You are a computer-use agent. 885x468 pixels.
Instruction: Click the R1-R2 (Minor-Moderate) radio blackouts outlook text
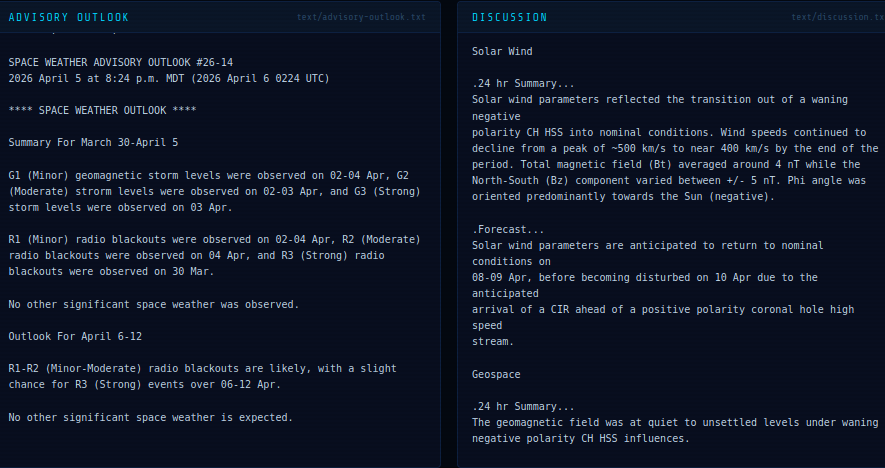coord(203,376)
